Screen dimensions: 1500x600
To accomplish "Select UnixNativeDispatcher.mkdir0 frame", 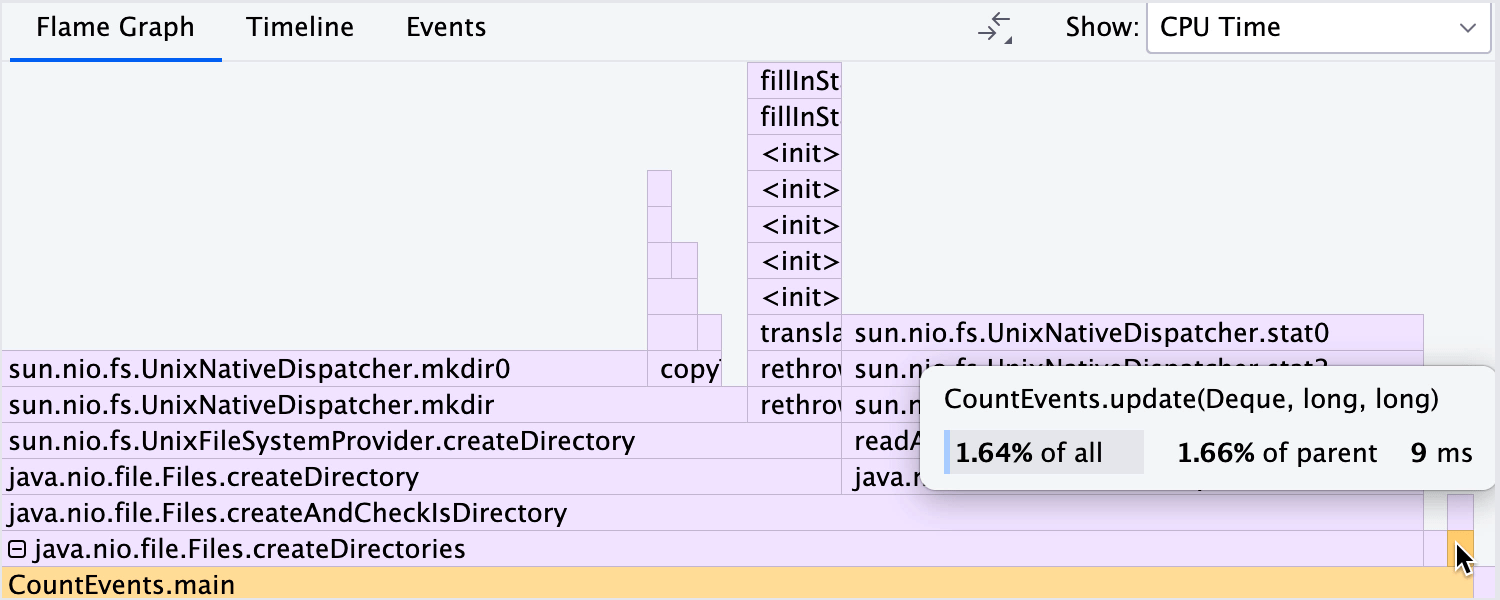I will [325, 369].
